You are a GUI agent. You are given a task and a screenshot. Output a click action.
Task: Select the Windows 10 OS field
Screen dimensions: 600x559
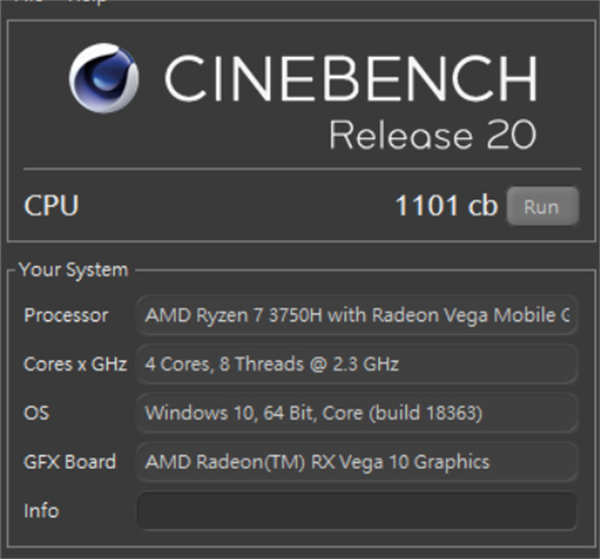point(356,413)
